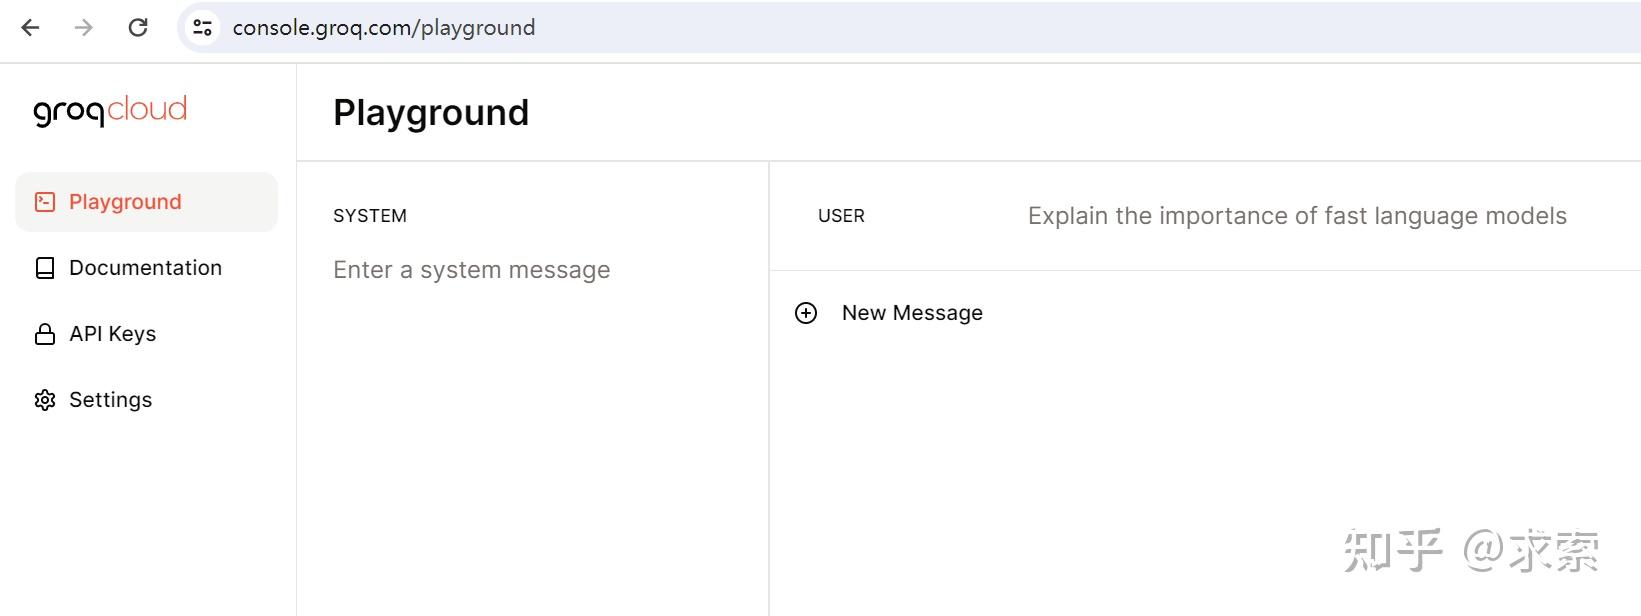Click the browser forward arrow

pyautogui.click(x=84, y=28)
